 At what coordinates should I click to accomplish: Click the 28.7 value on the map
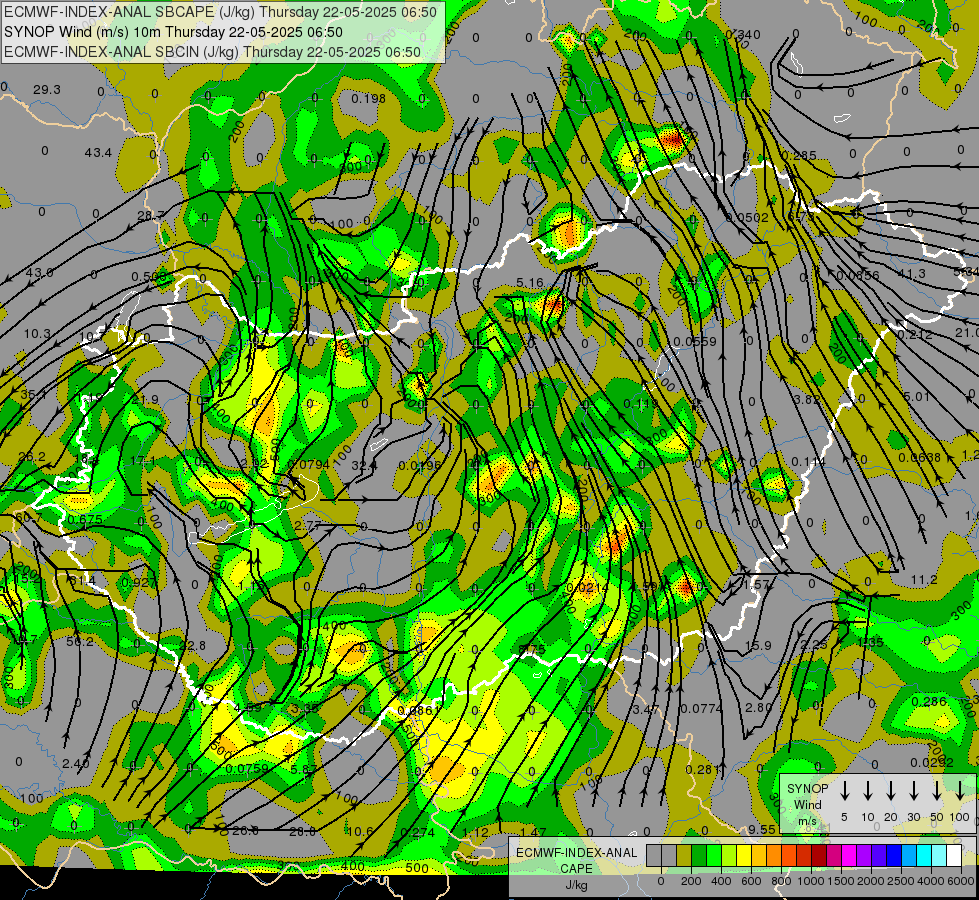pos(150,216)
